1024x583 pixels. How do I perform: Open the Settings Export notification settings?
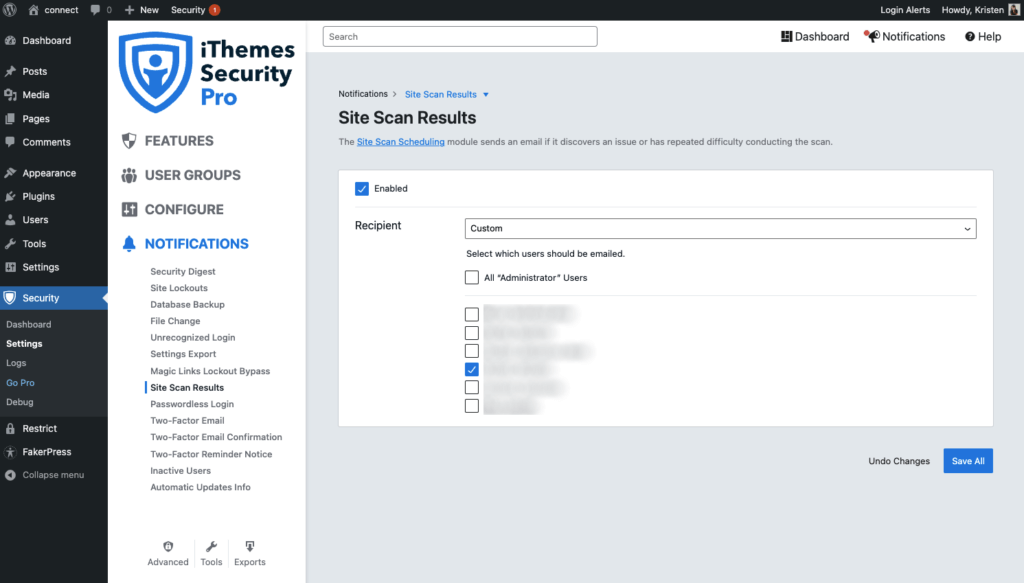pos(183,354)
